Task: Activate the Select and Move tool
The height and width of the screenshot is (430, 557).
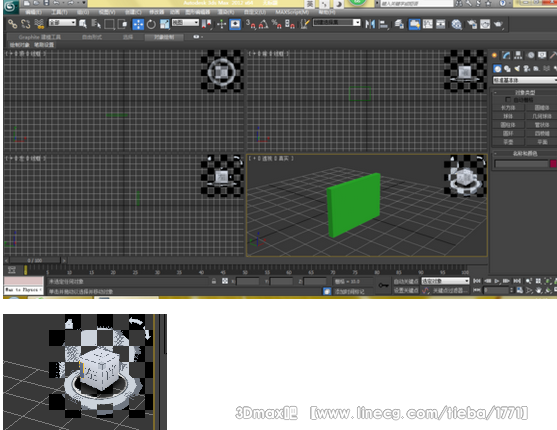Action: click(x=138, y=24)
